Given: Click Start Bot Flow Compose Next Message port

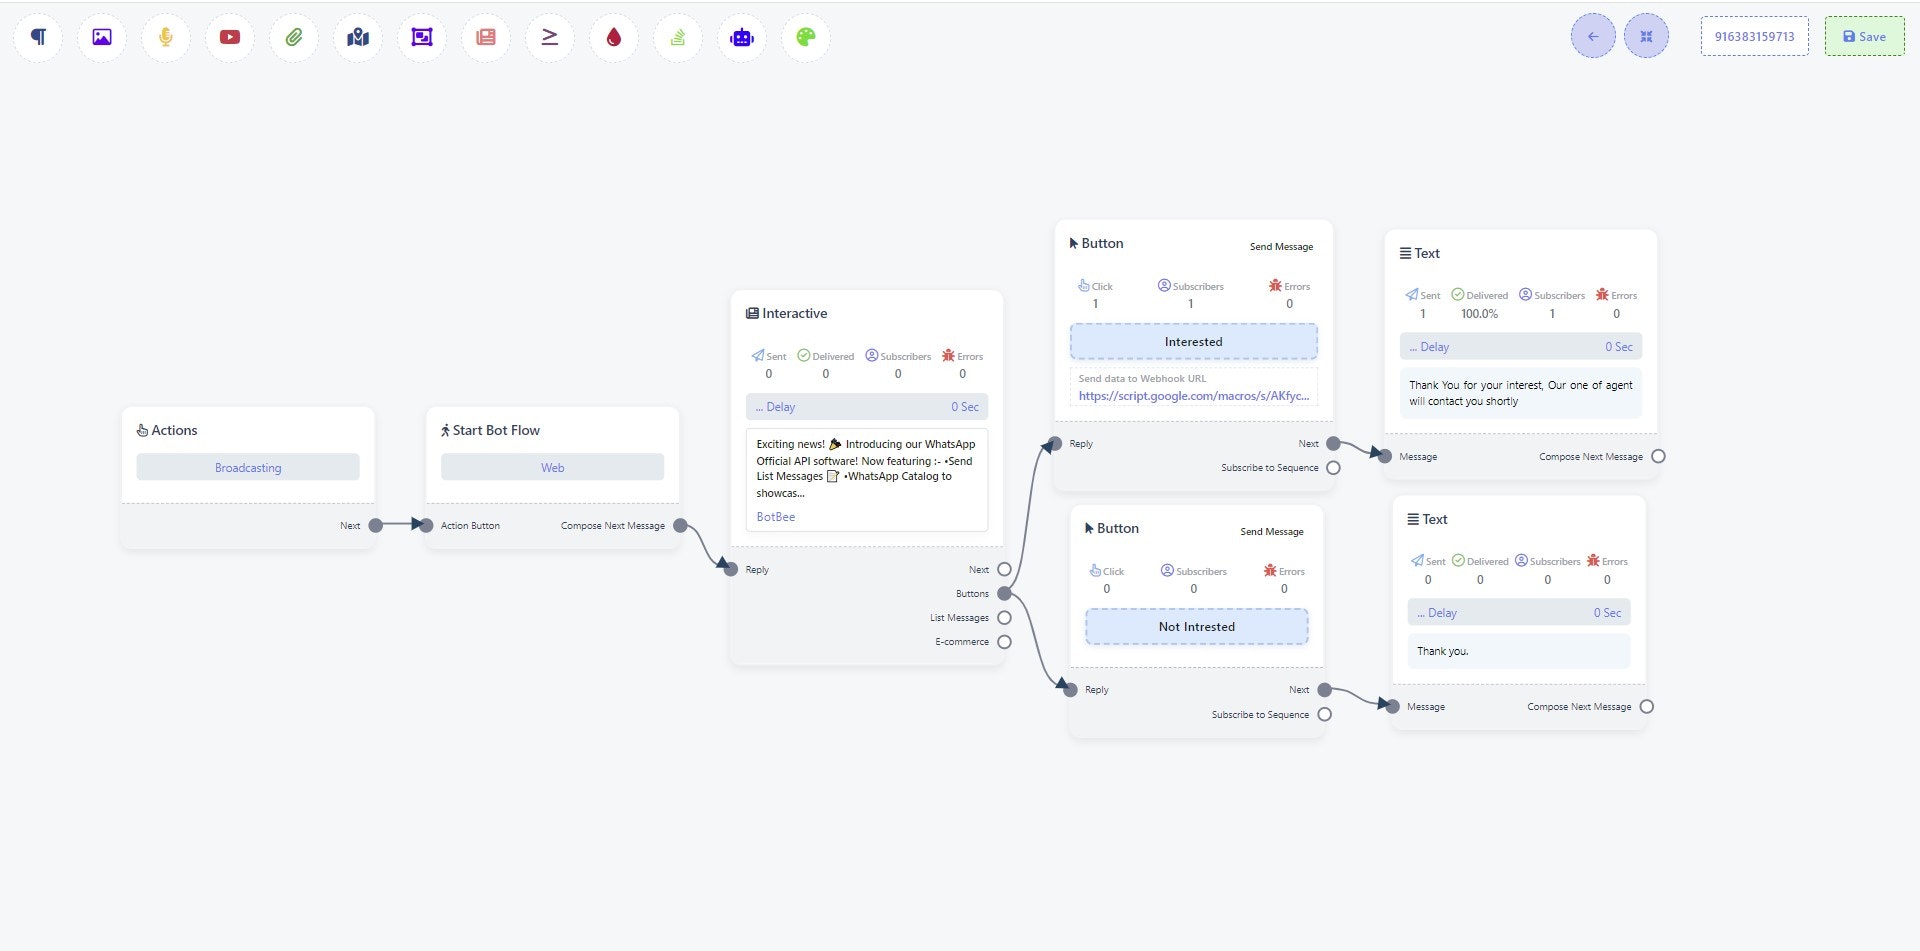Looking at the screenshot, I should [x=680, y=525].
